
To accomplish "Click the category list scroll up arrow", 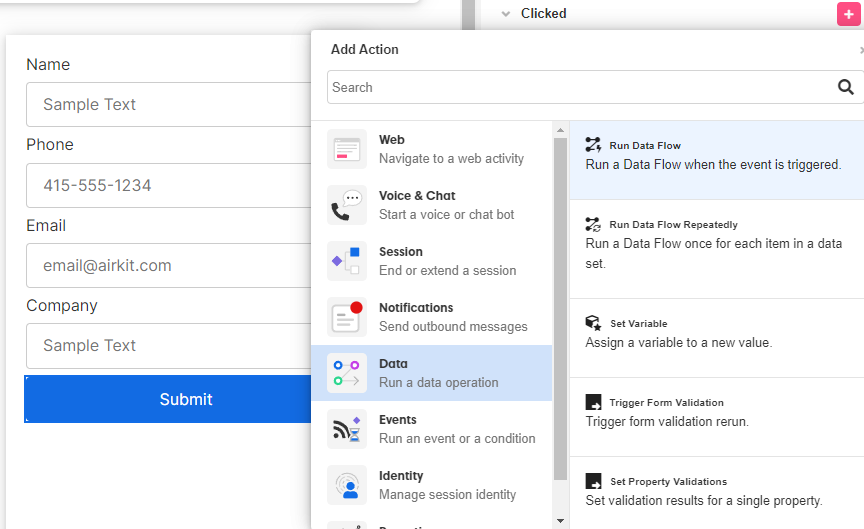I will point(560,130).
